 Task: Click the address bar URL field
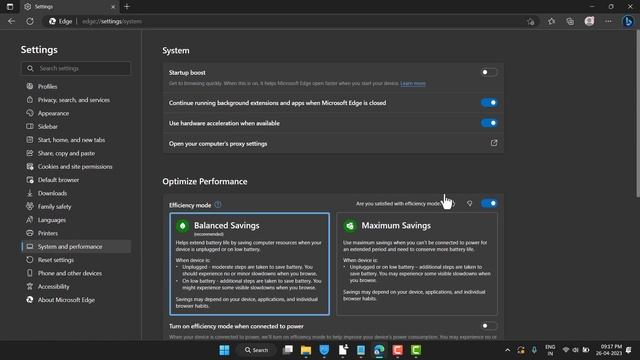coord(286,21)
